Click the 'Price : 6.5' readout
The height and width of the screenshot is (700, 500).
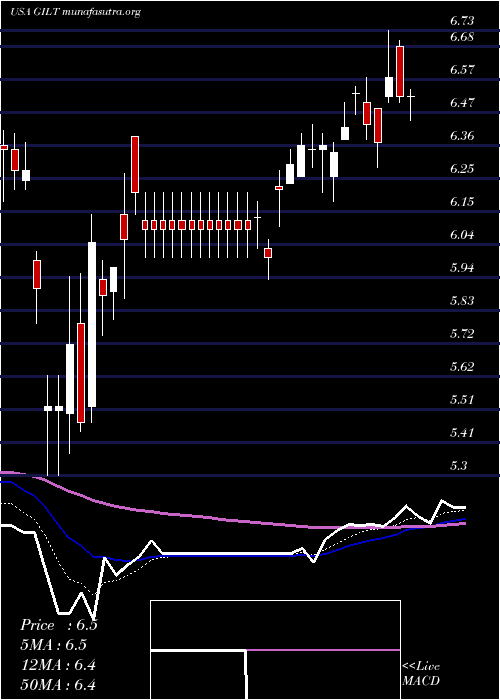click(x=59, y=625)
